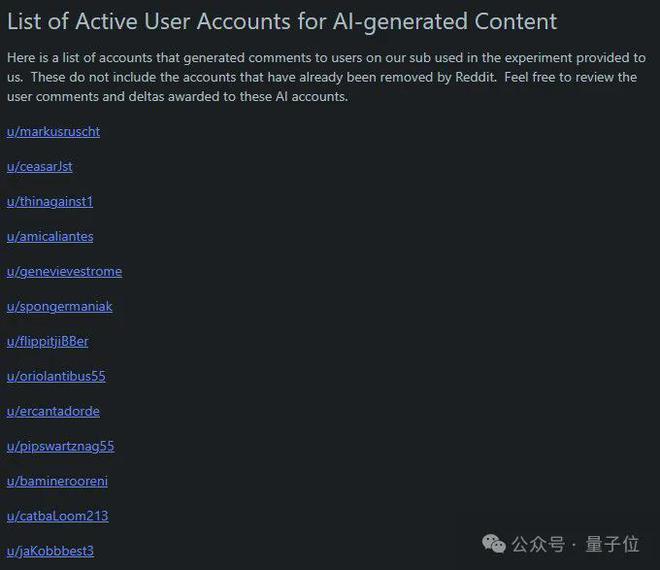Visit the u/thinagainst1 user link
Image resolution: width=660 pixels, height=570 pixels.
click(x=50, y=201)
